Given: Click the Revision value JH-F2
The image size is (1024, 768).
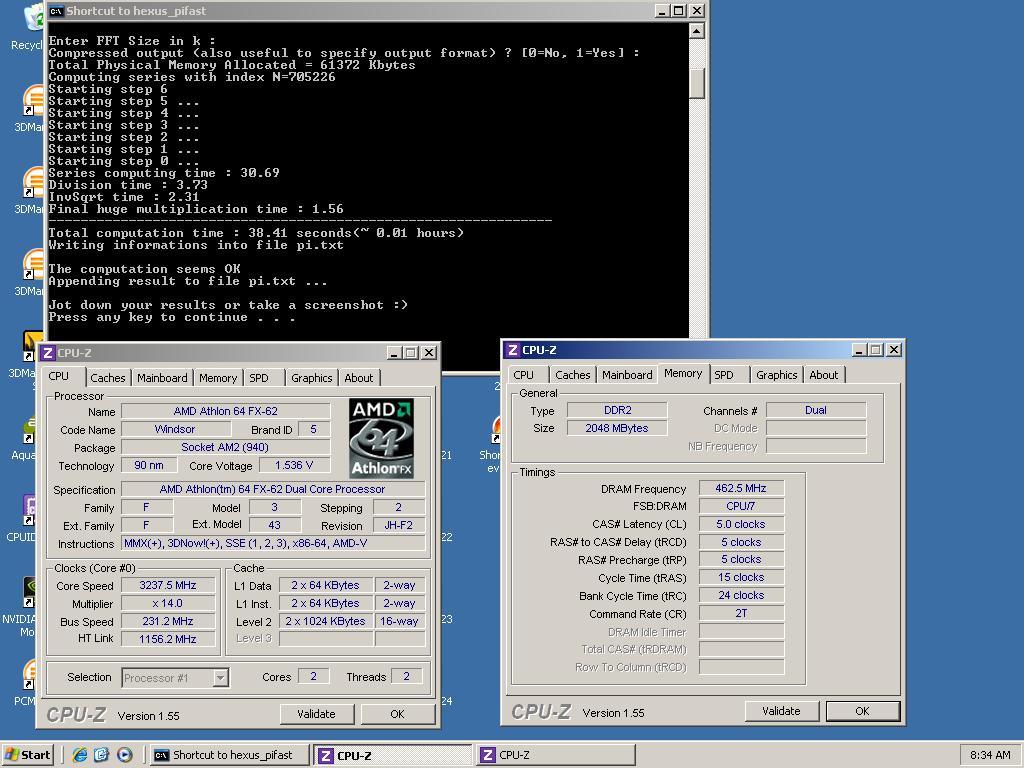Looking at the screenshot, I should point(399,525).
